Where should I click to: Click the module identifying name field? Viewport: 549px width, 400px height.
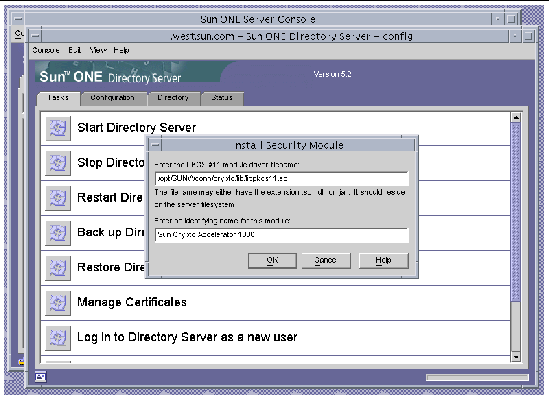click(282, 235)
